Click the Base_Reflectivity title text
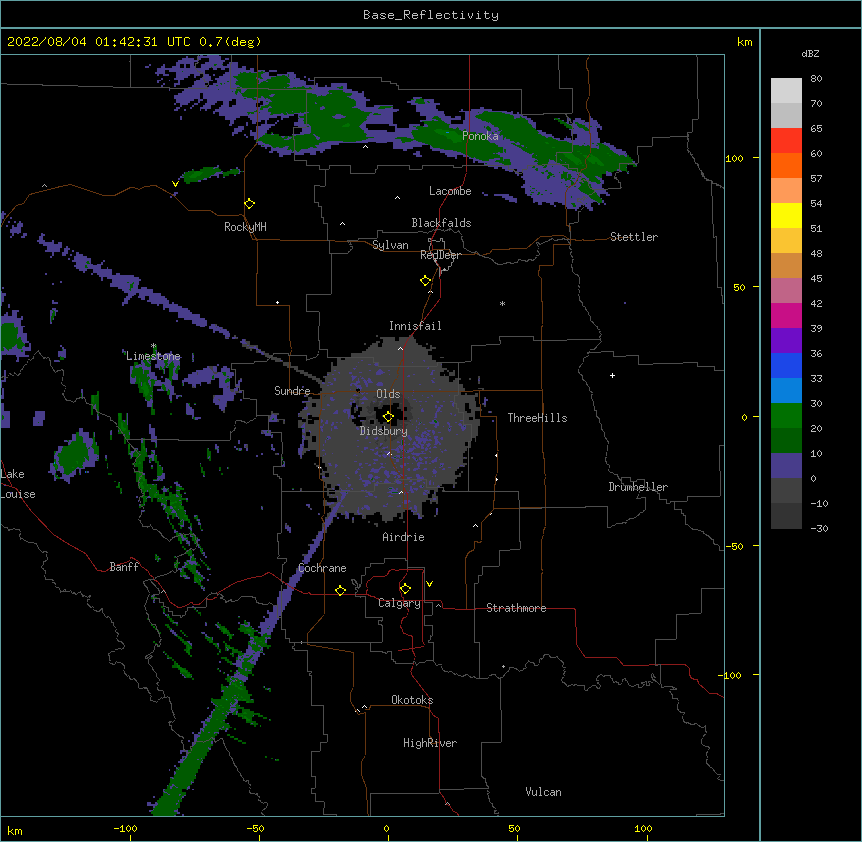The height and width of the screenshot is (842, 862). click(x=431, y=15)
